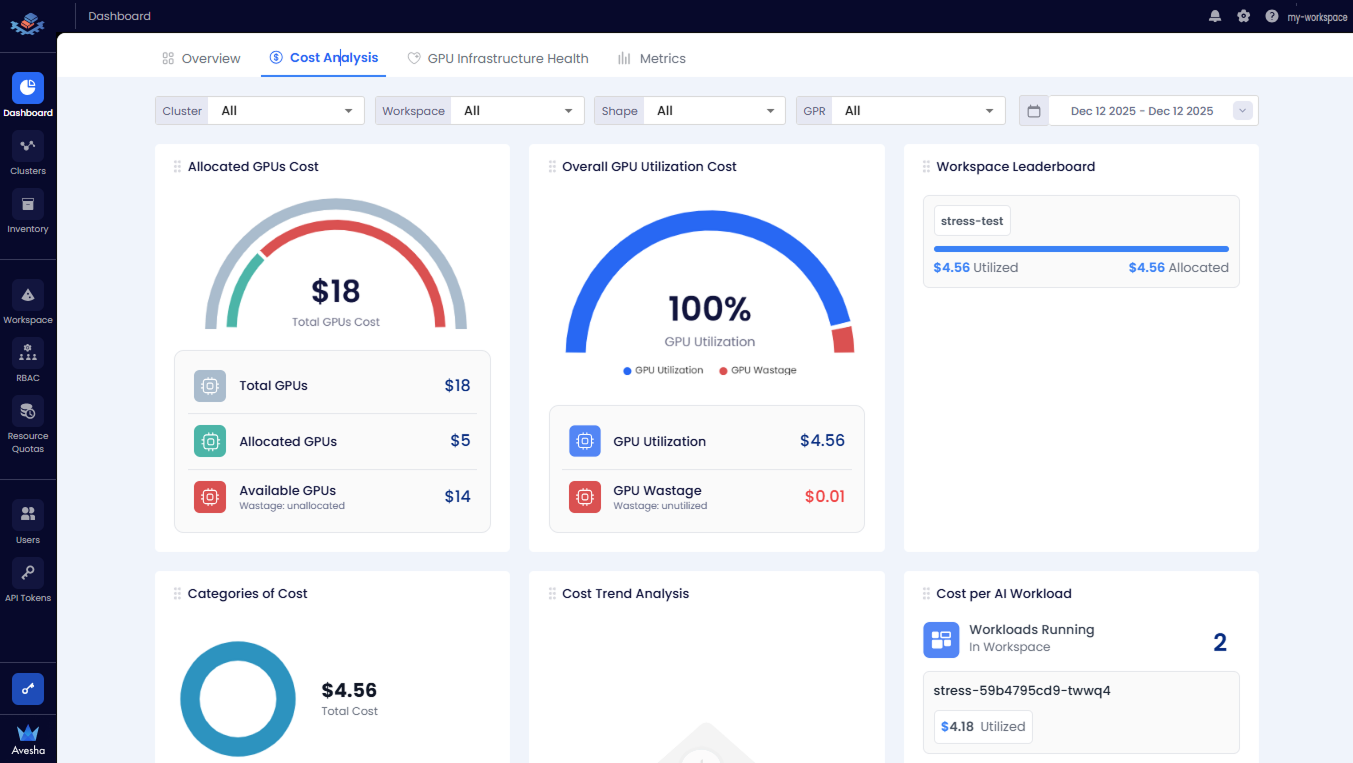1353x763 pixels.
Task: Open Resource Quotas from the sidebar
Action: tap(27, 418)
